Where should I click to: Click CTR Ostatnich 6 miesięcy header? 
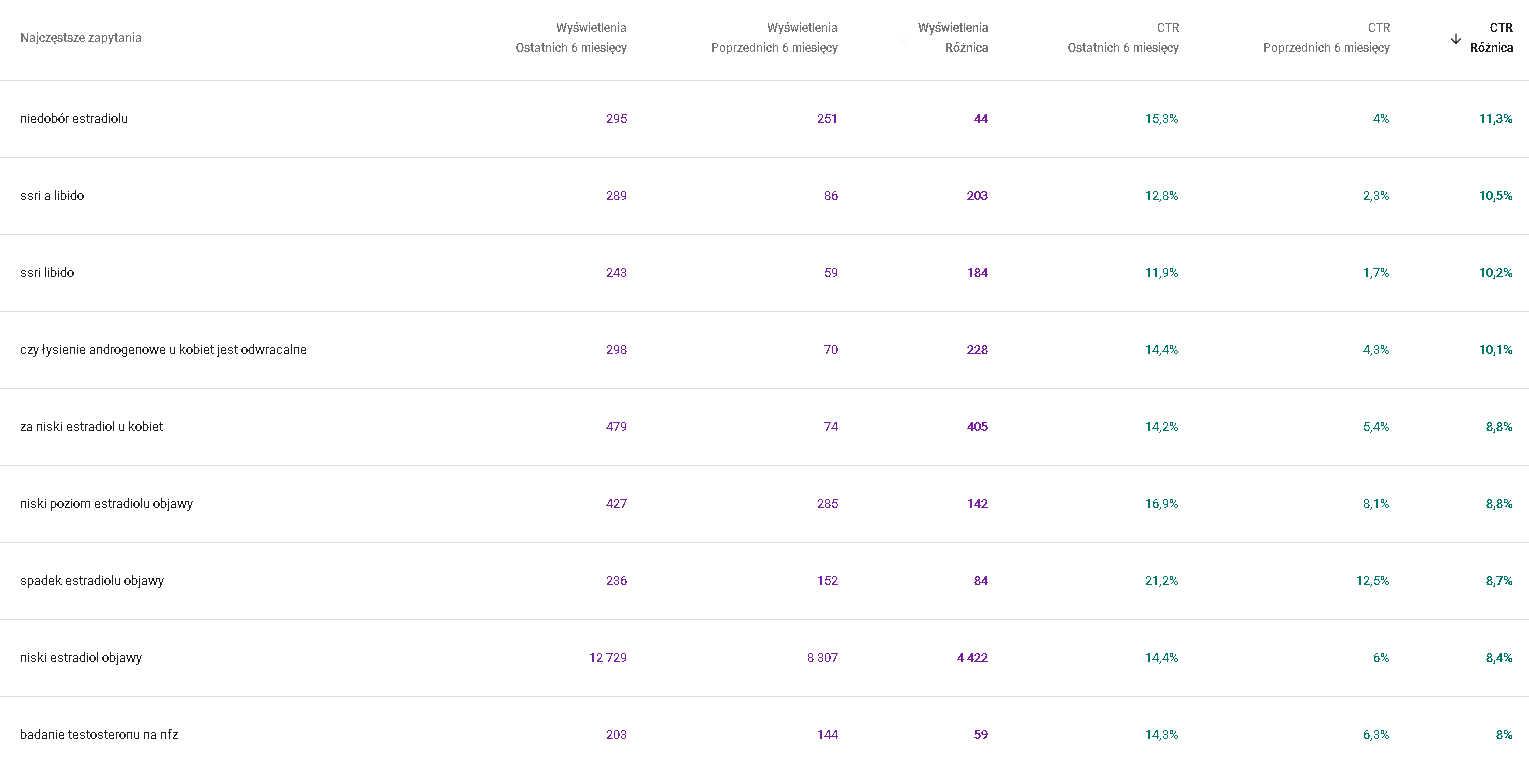1123,38
